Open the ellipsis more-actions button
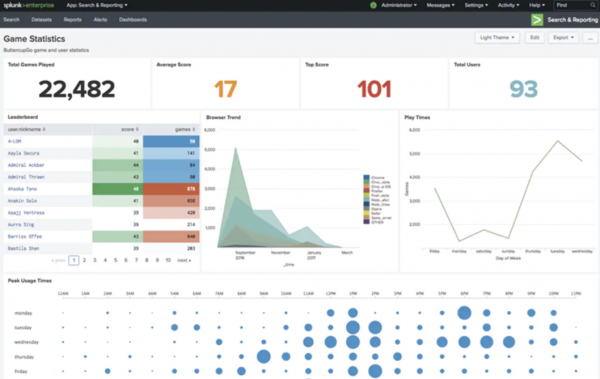600x379 pixels. (x=590, y=38)
